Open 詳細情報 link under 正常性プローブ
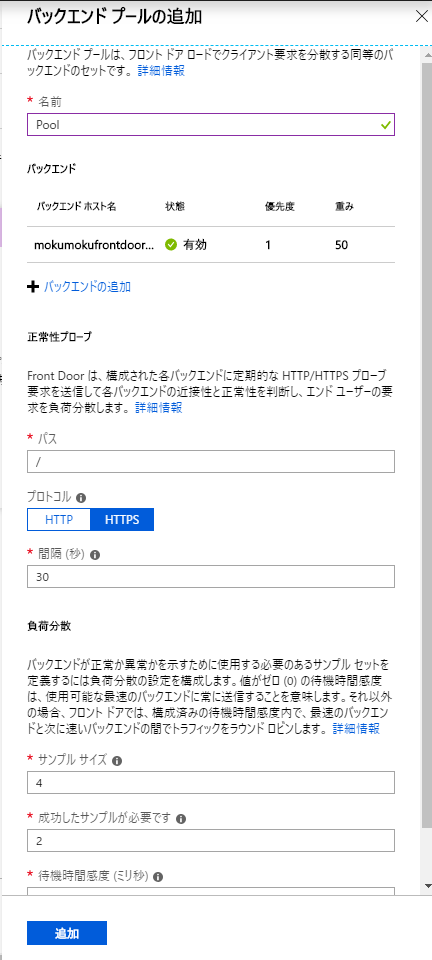The image size is (432, 960). [x=158, y=408]
